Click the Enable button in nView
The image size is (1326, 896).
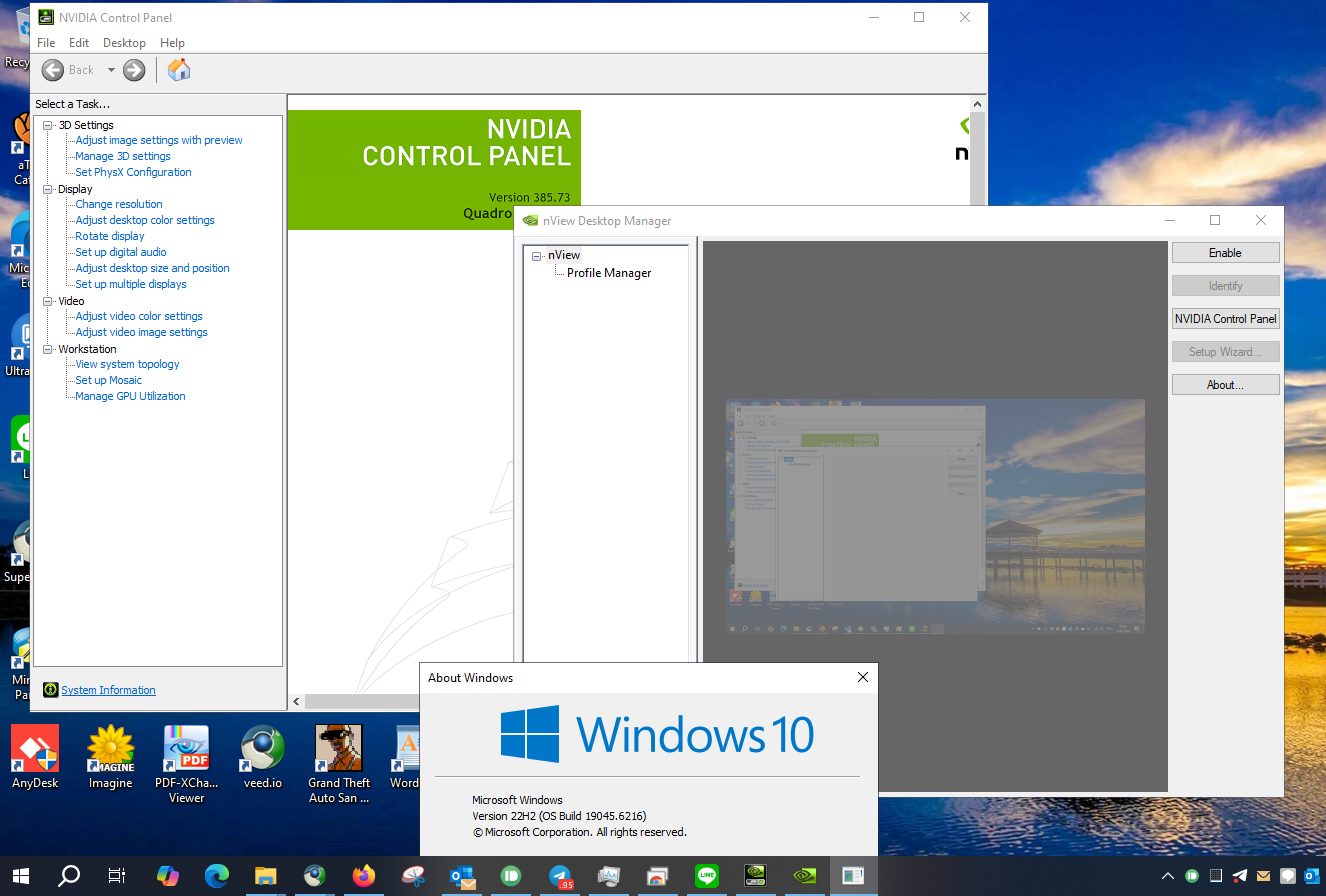(x=1225, y=253)
